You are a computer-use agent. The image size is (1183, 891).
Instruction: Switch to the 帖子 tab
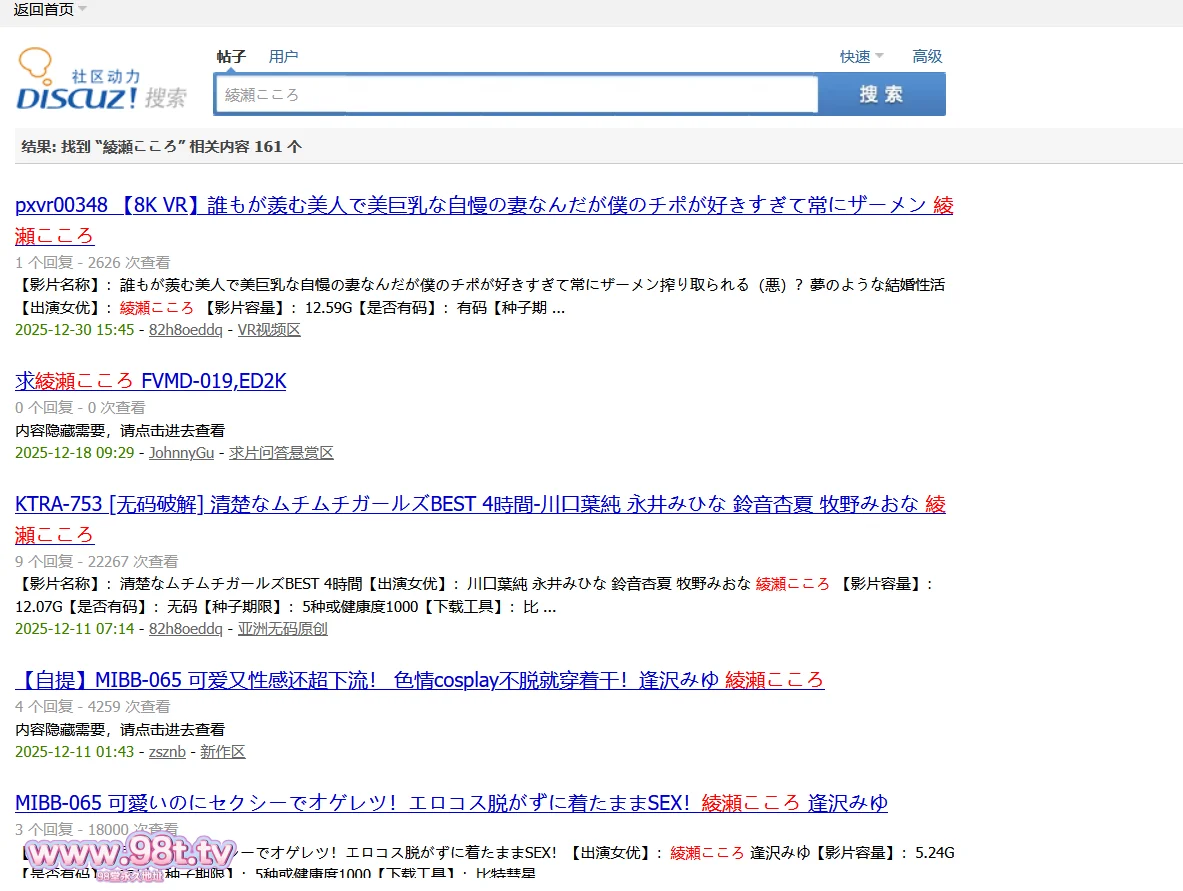[231, 57]
